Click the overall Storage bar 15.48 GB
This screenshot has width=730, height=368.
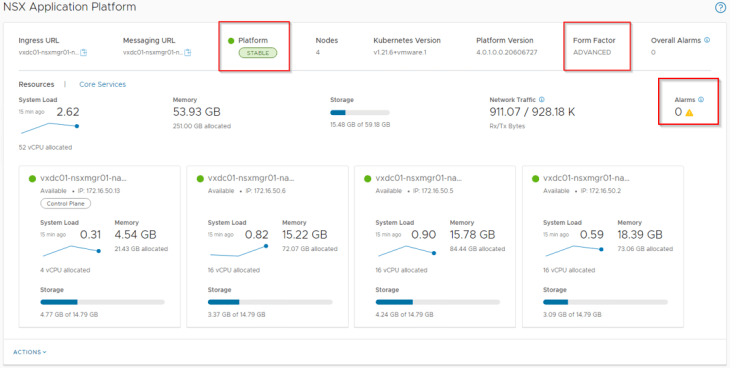point(360,112)
